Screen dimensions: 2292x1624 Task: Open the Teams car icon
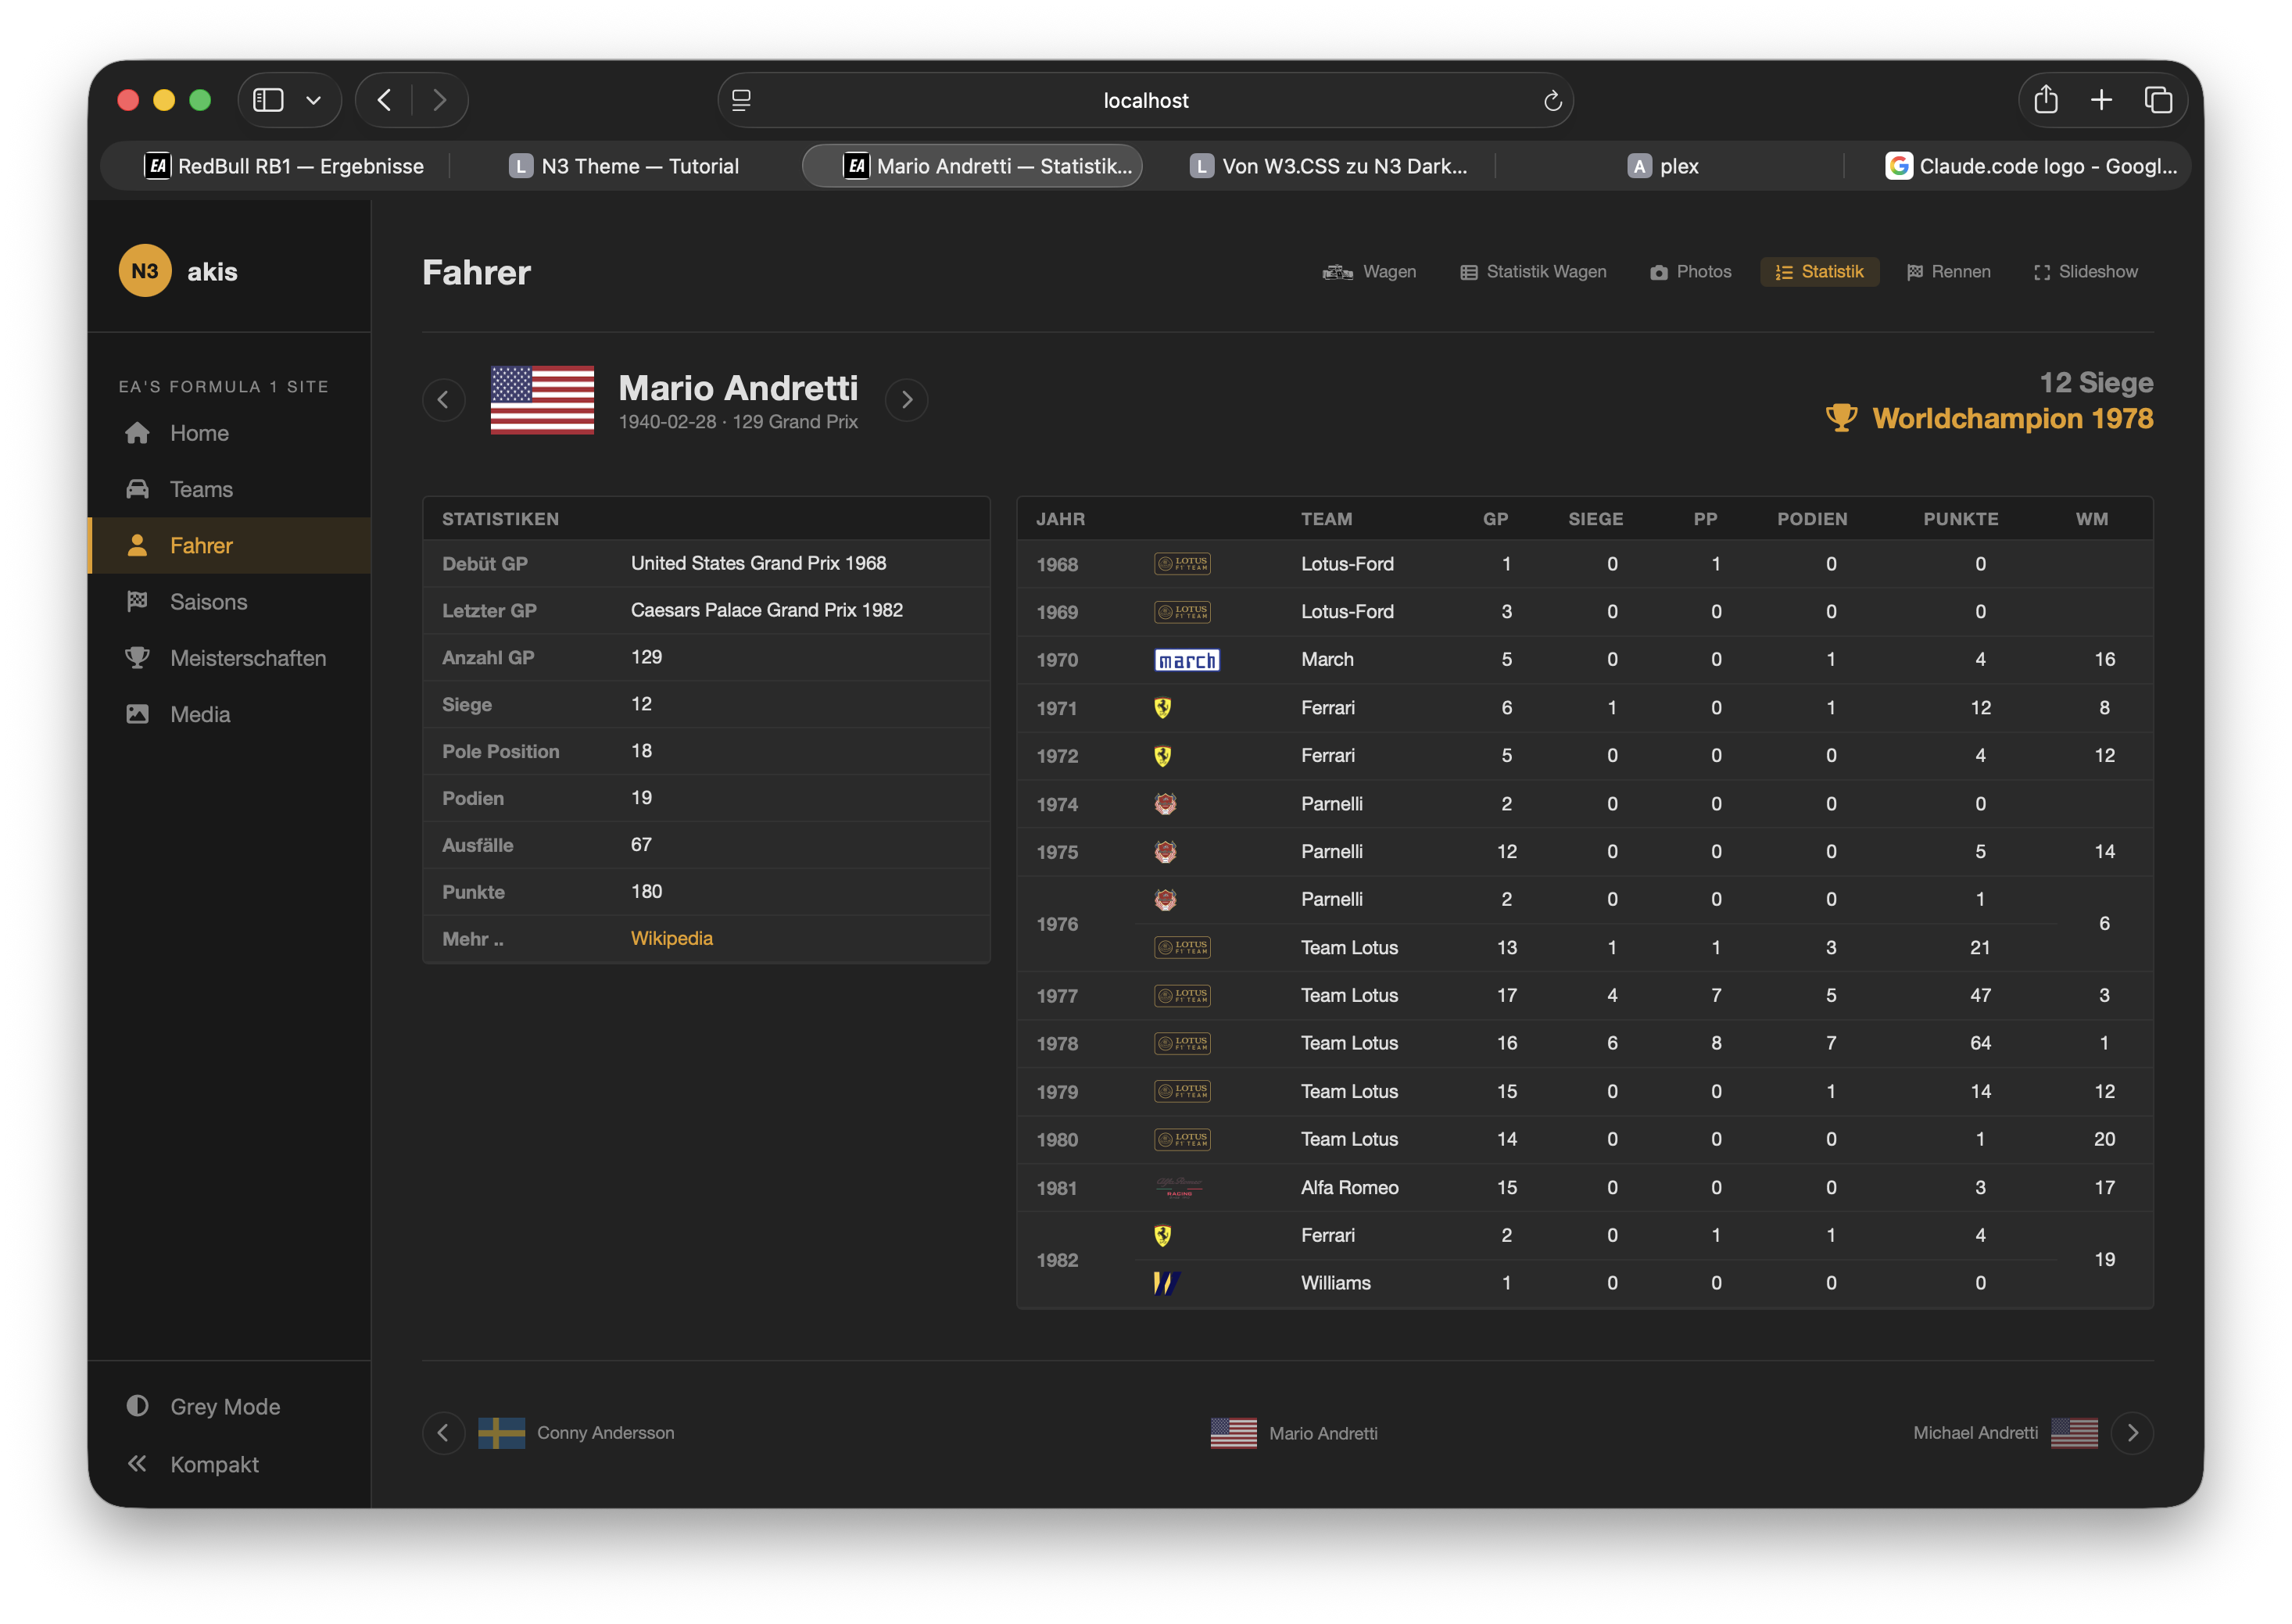[137, 489]
